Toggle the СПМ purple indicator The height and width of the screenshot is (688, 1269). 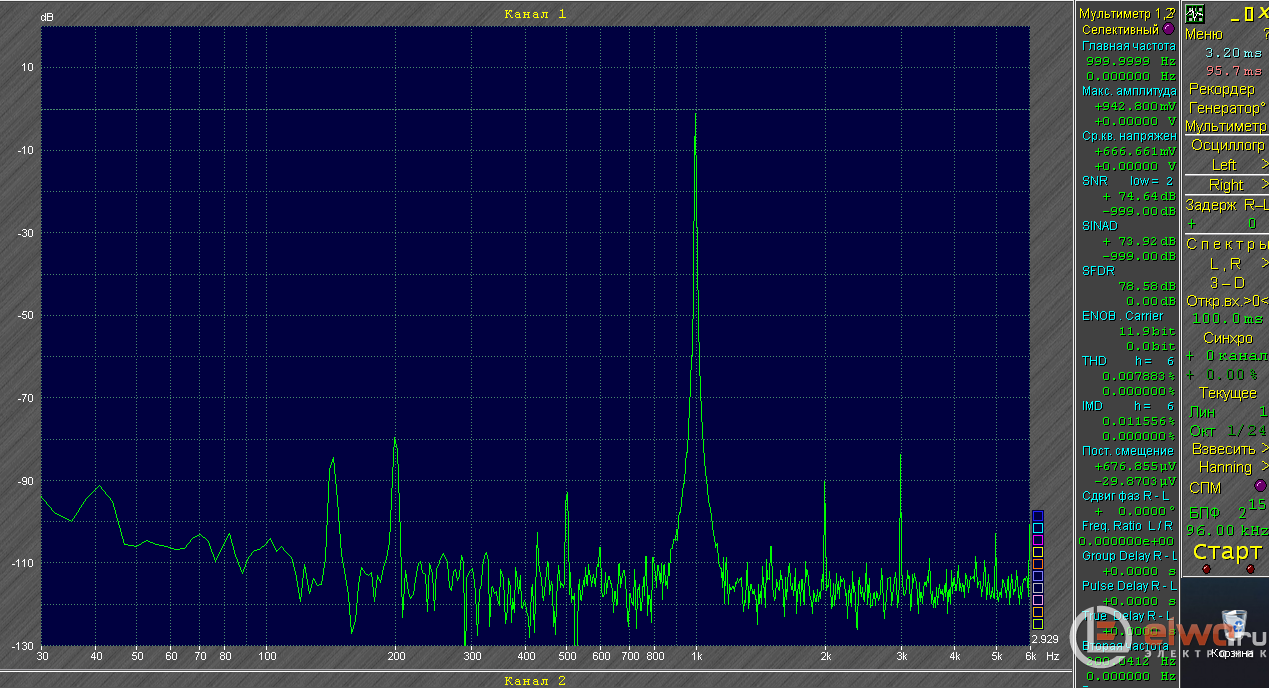pyautogui.click(x=1259, y=486)
